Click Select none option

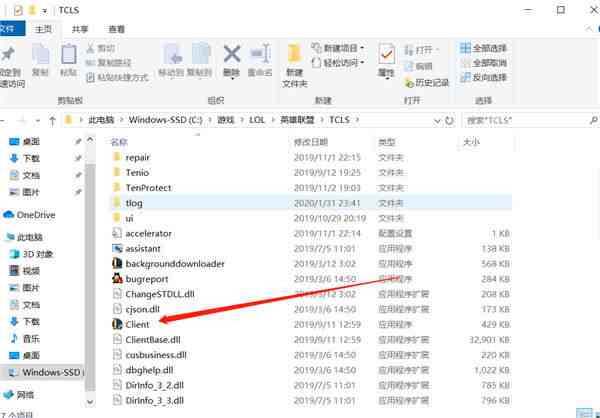(x=483, y=63)
